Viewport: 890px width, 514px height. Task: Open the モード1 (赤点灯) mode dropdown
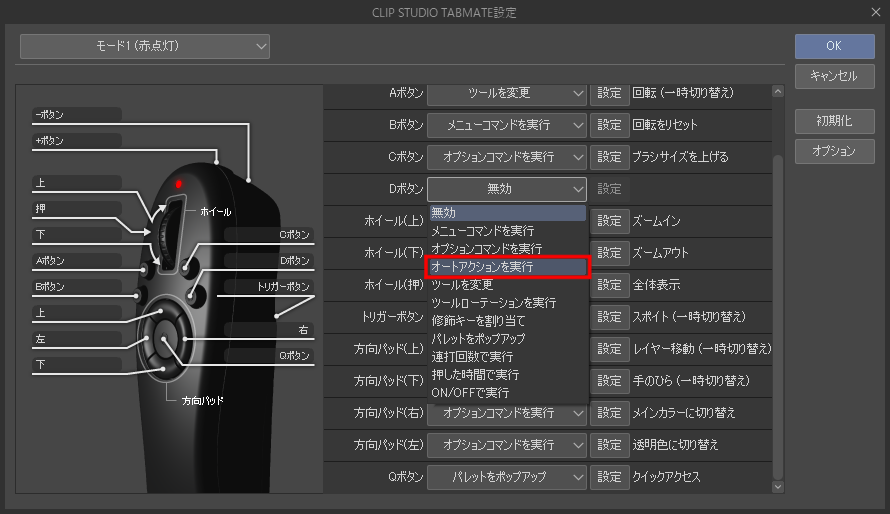145,46
